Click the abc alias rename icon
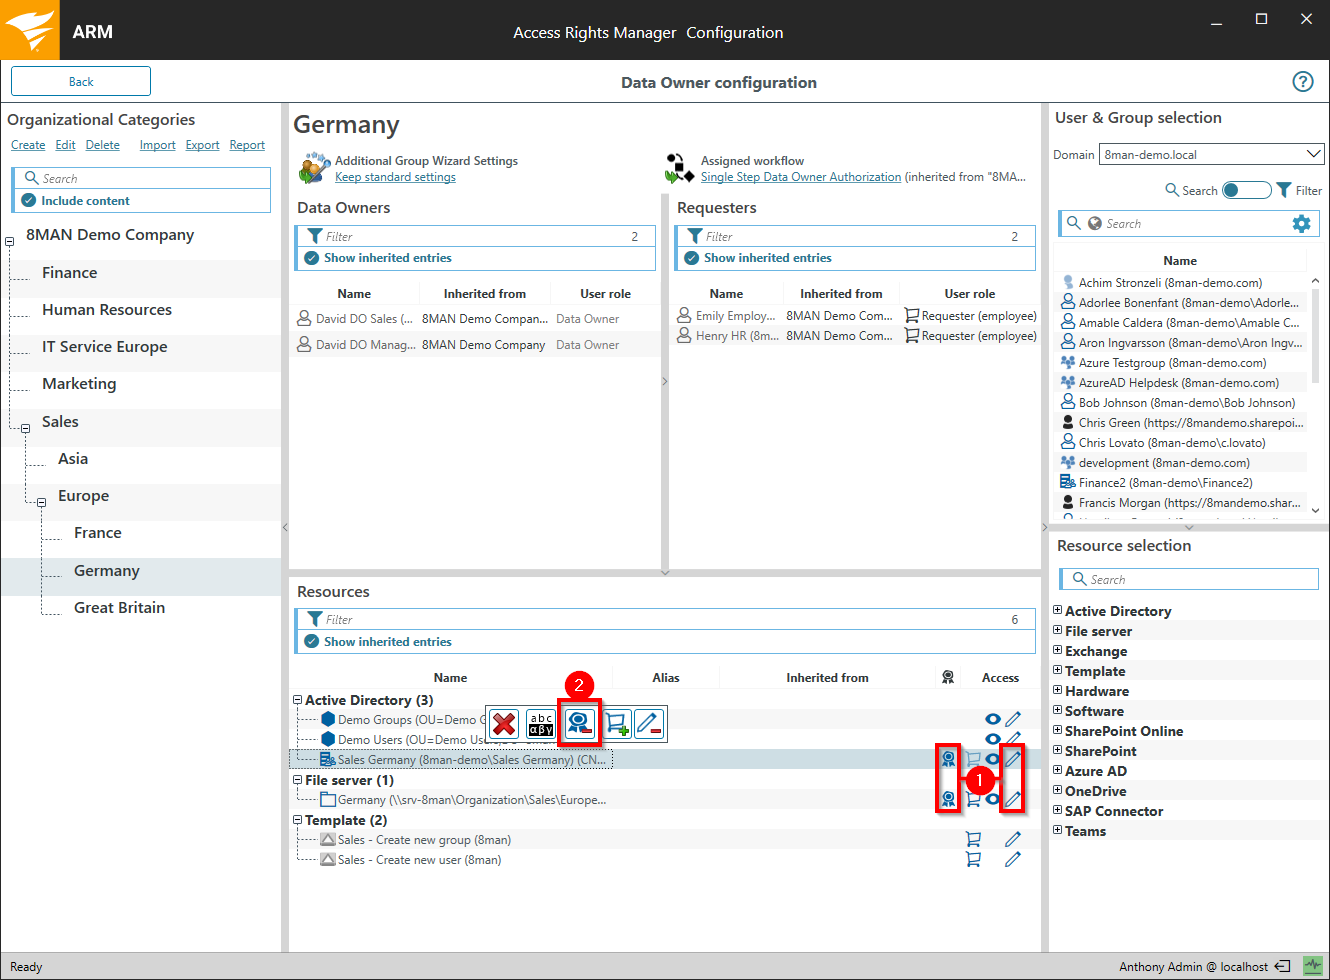1330x980 pixels. (541, 723)
